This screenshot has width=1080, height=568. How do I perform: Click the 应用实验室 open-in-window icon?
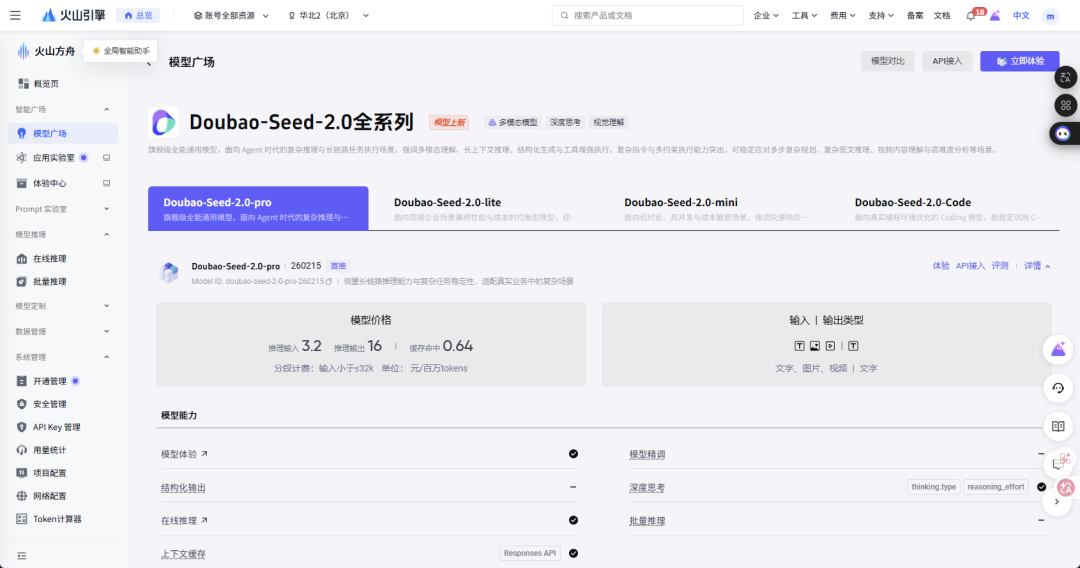coord(106,158)
